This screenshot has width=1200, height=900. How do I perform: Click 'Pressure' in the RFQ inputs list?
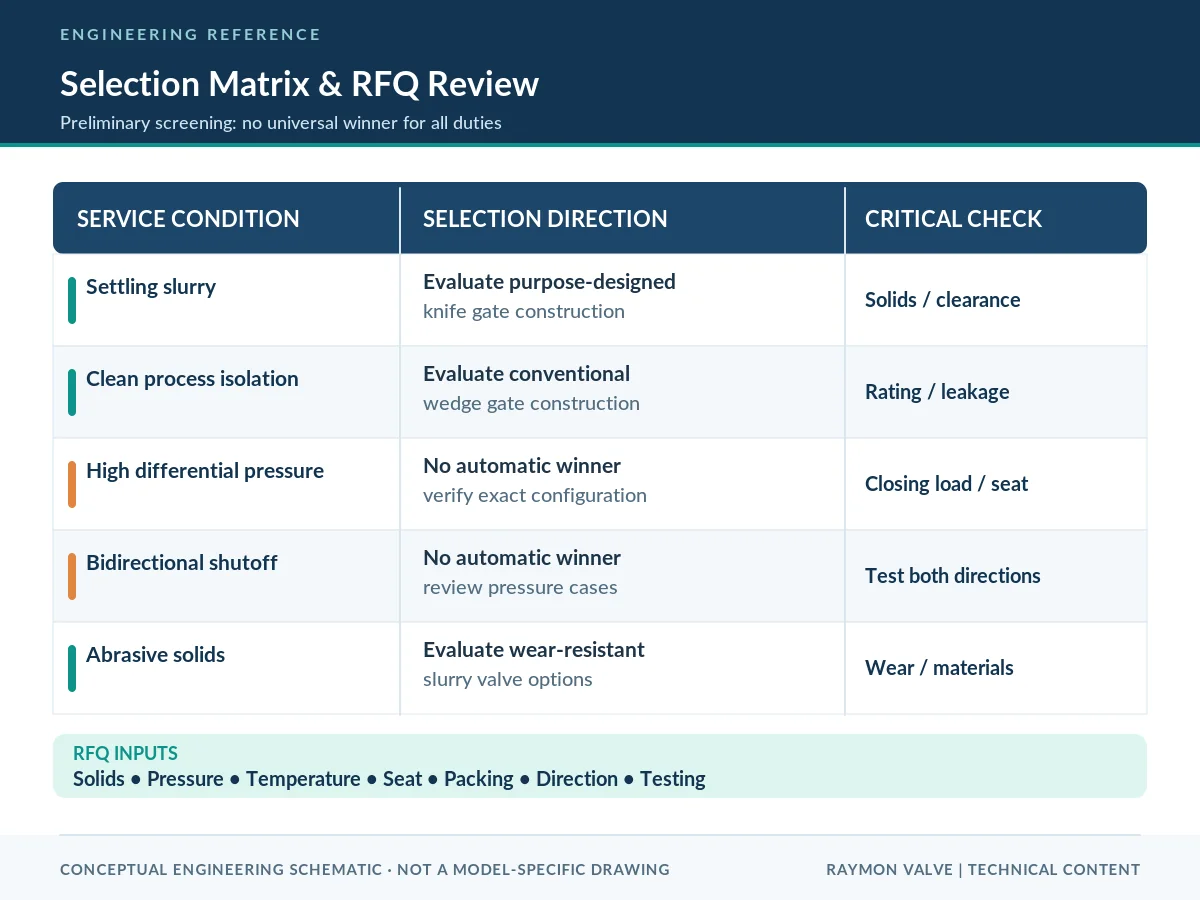[x=185, y=779]
